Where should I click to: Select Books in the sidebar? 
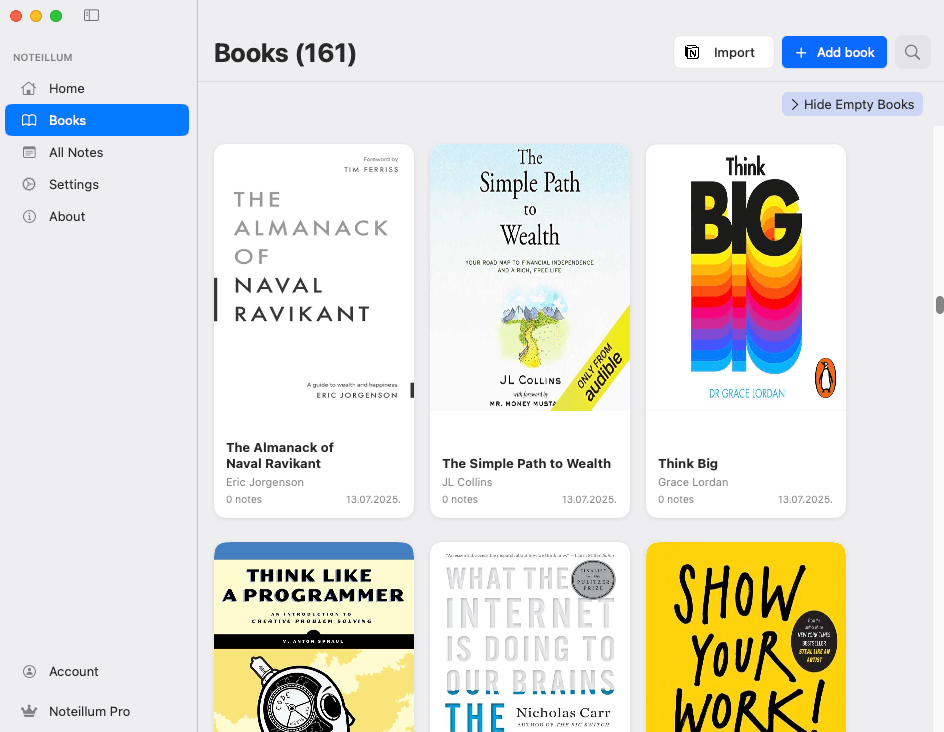(97, 120)
